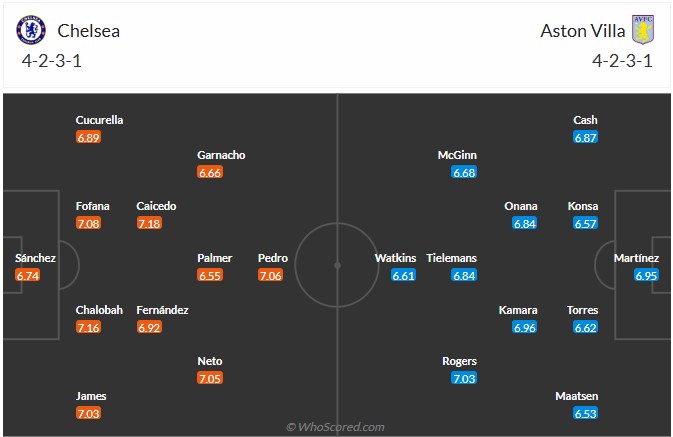
Task: Click player name Cucurella
Action: 99,120
